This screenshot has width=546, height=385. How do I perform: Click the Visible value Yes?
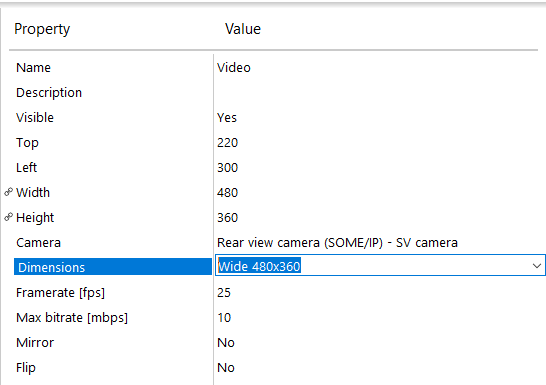(227, 118)
